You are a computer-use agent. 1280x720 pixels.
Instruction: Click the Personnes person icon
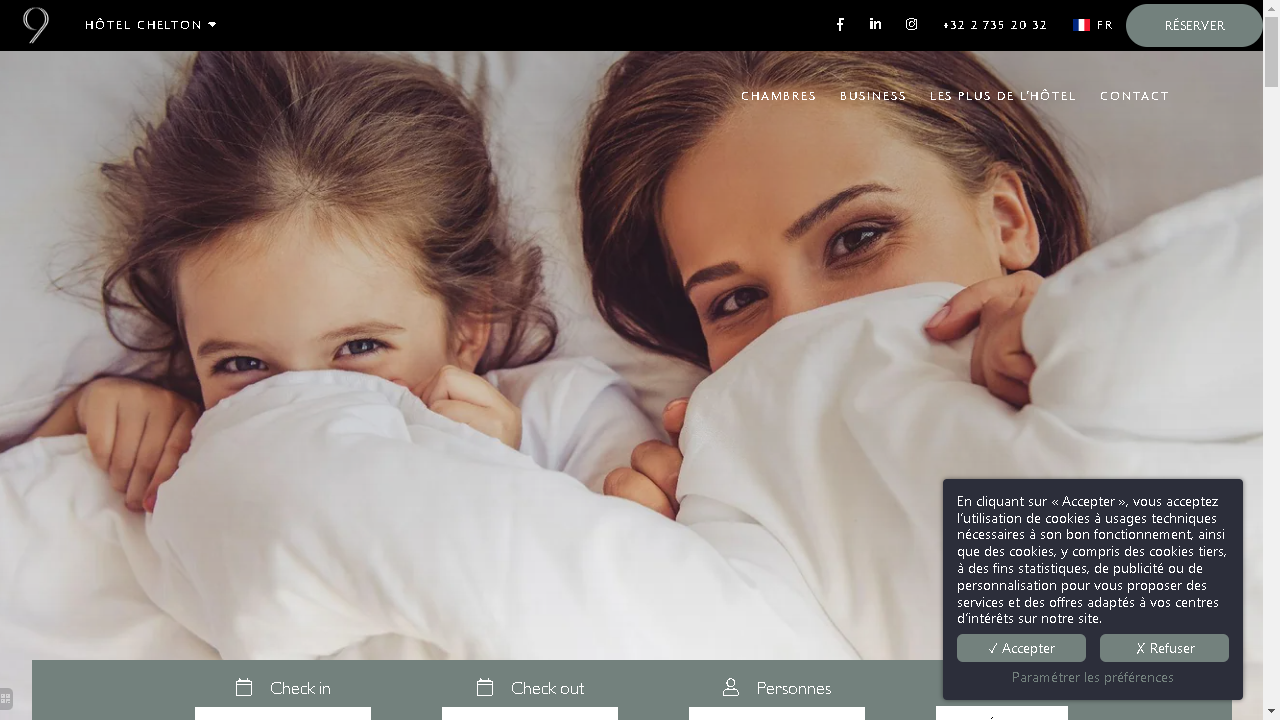pos(731,687)
